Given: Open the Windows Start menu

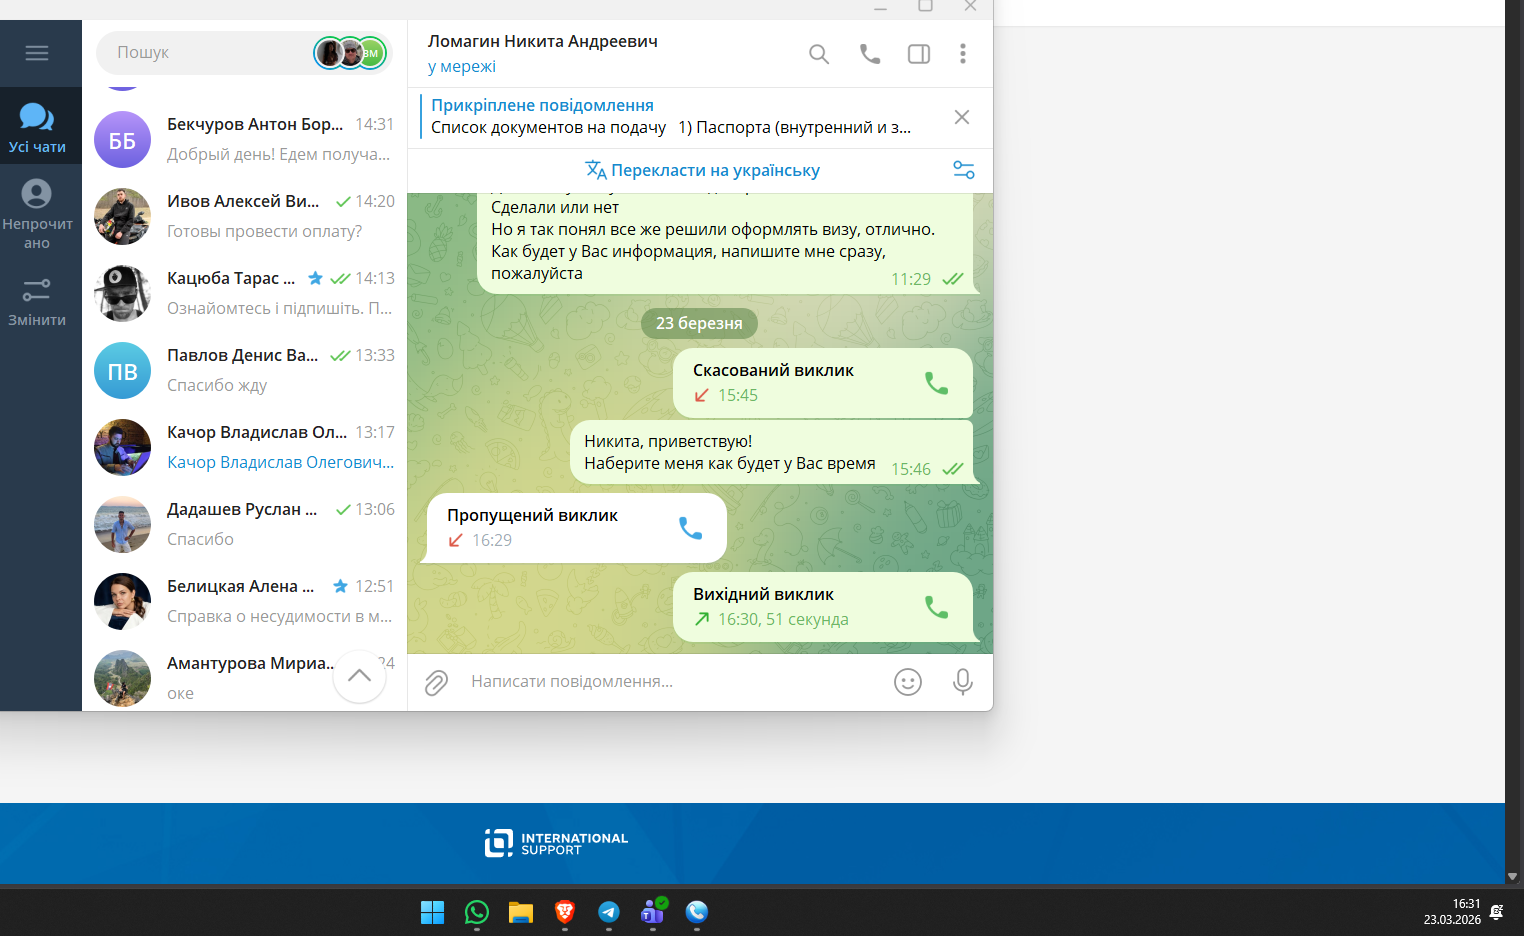Looking at the screenshot, I should pos(432,912).
